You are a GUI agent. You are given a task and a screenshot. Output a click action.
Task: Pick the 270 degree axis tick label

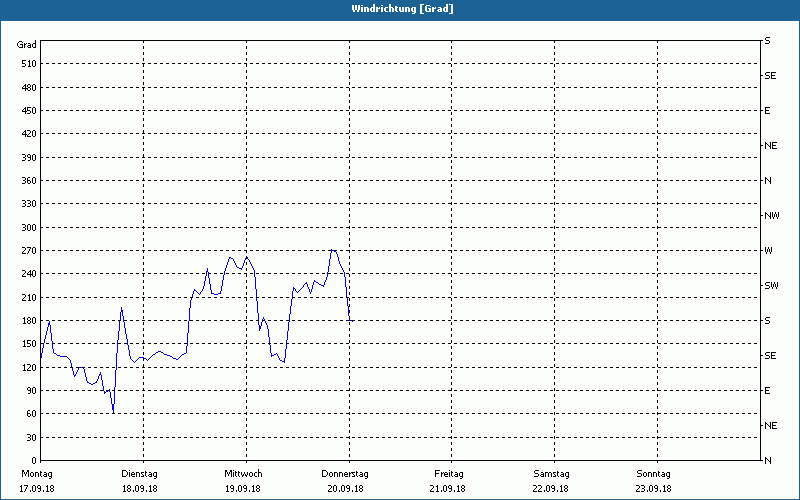click(29, 251)
